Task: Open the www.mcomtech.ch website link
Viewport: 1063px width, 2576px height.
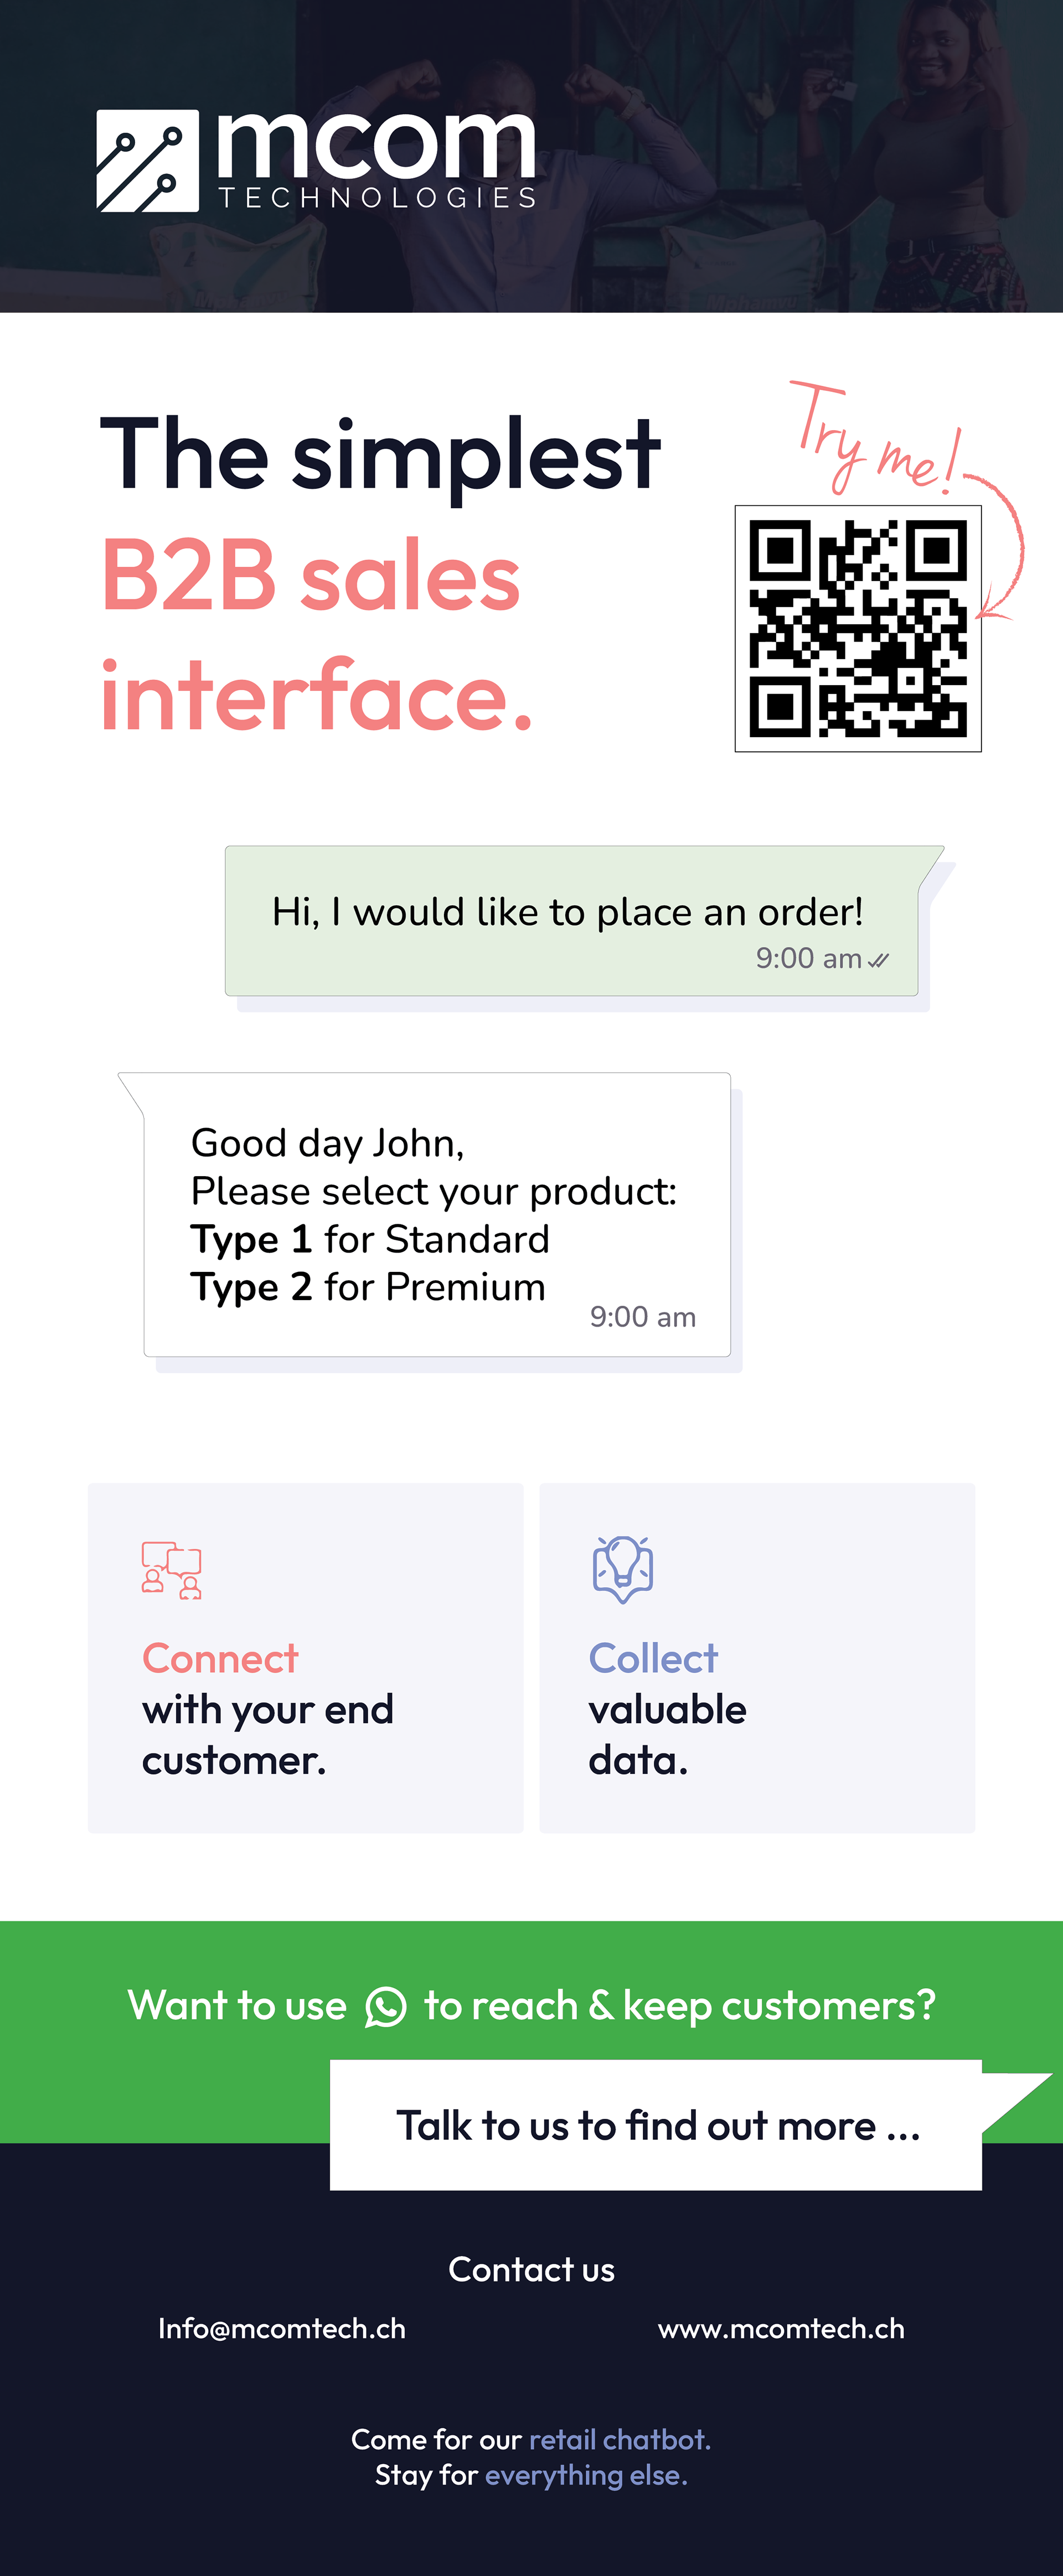Action: pyautogui.click(x=781, y=2328)
